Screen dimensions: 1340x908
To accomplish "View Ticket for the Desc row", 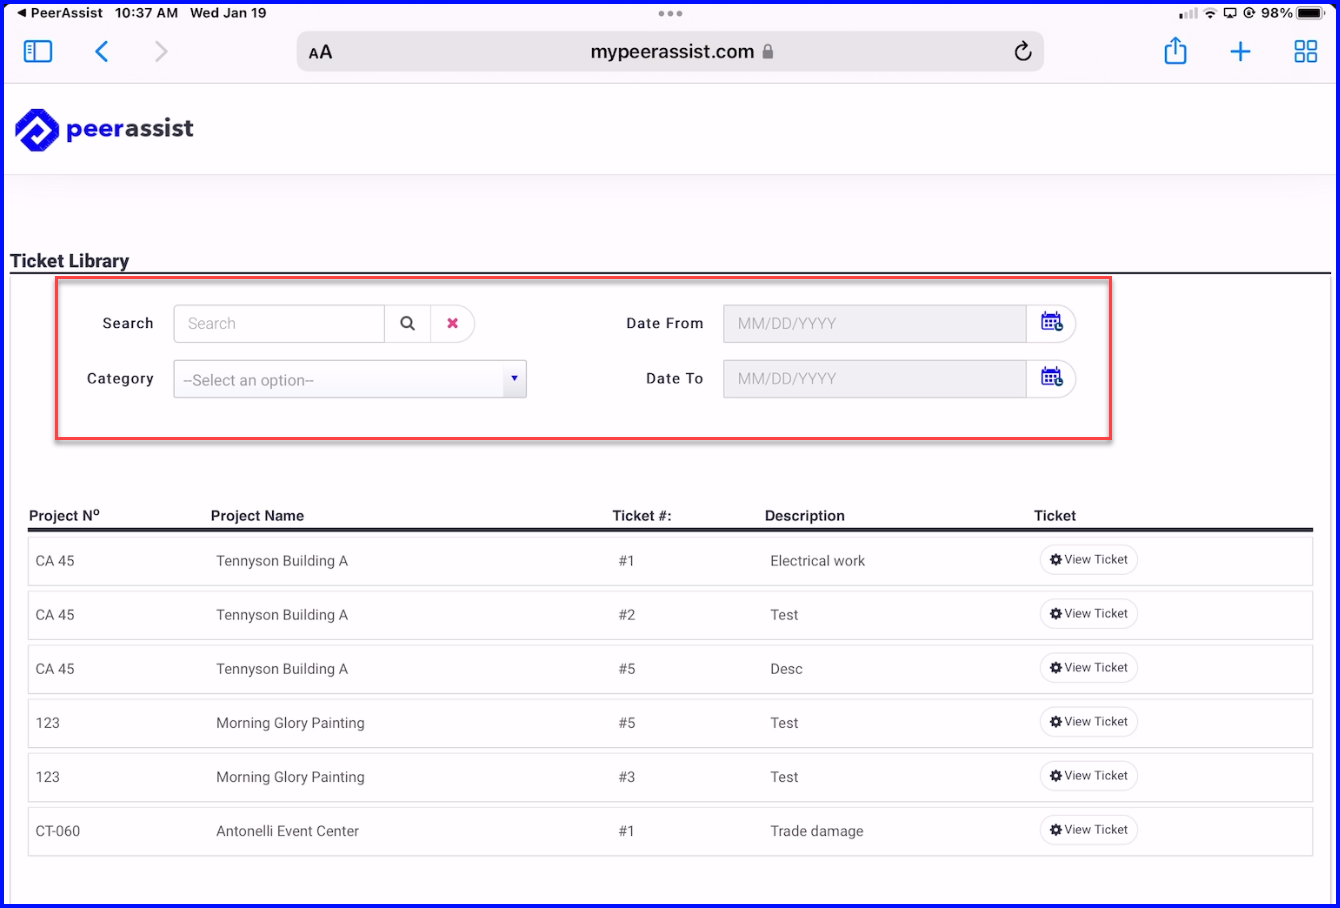I will coord(1089,668).
